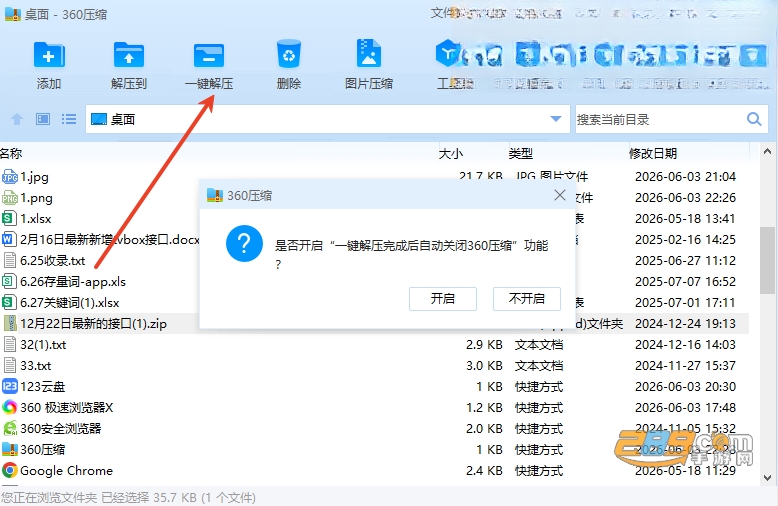778x506 pixels.
Task: Click the 3.0 KB size cell
Action: (x=484, y=366)
